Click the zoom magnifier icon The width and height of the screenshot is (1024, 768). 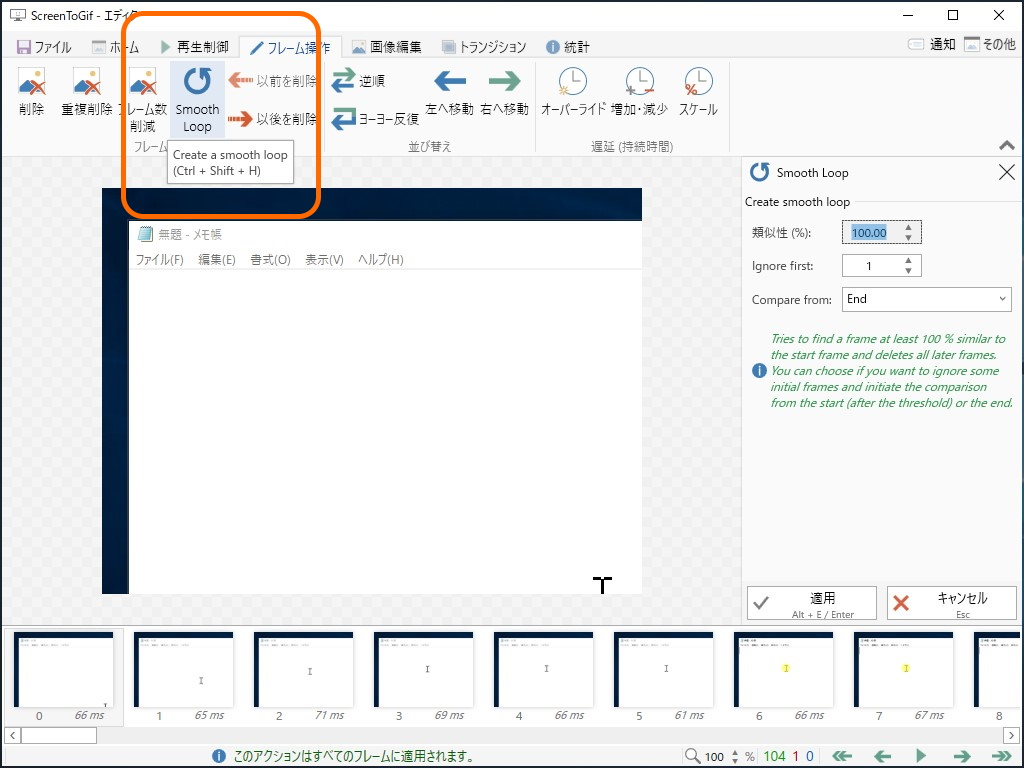click(692, 756)
